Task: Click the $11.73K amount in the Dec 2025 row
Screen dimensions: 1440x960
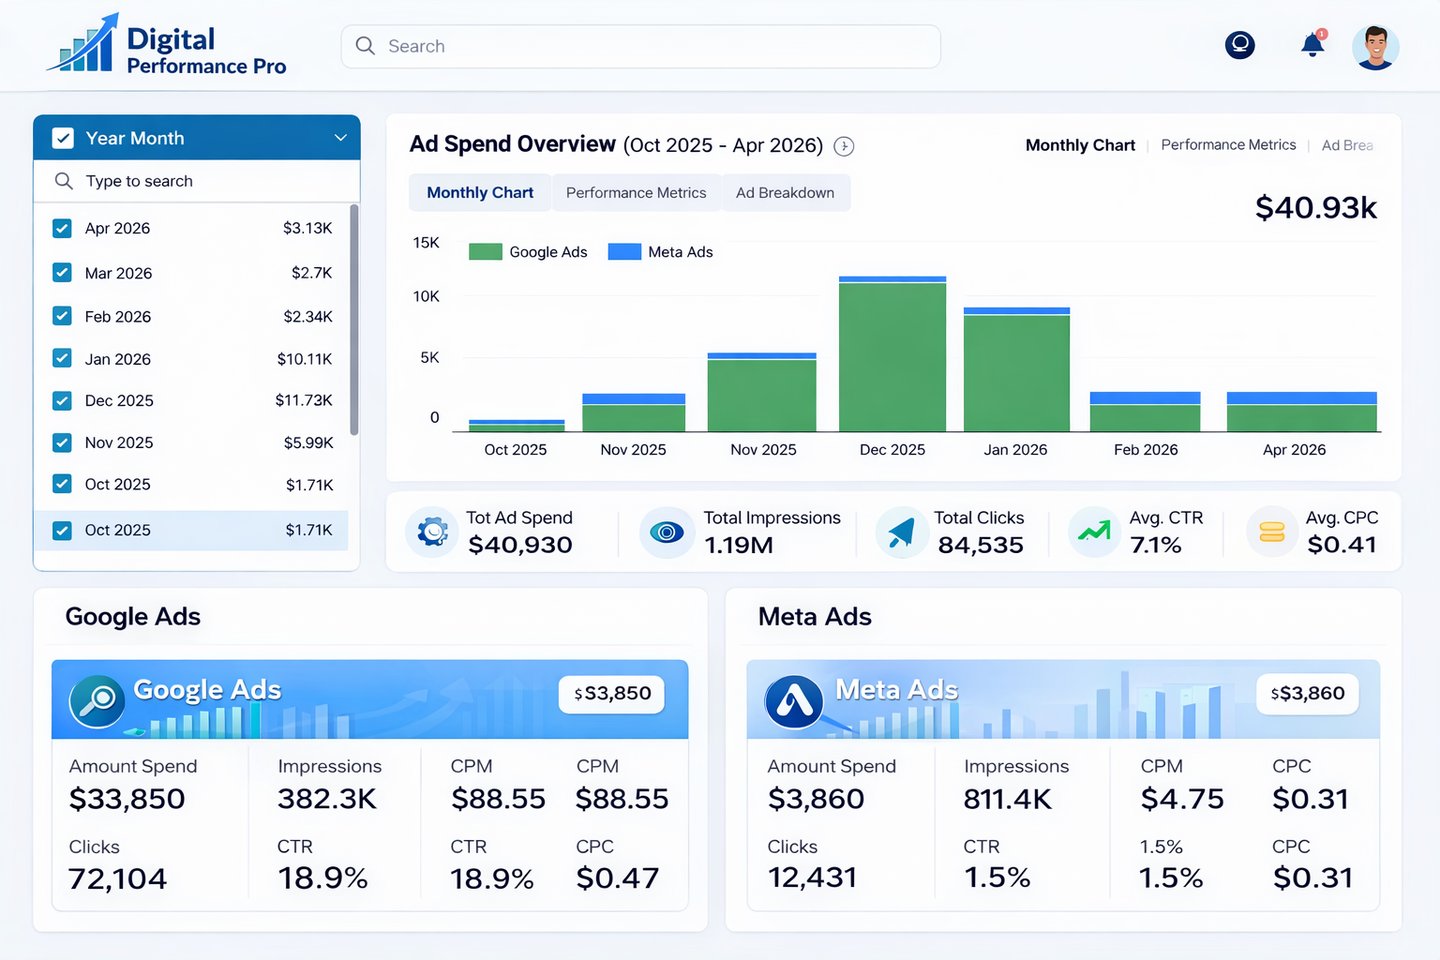Action: [x=304, y=400]
